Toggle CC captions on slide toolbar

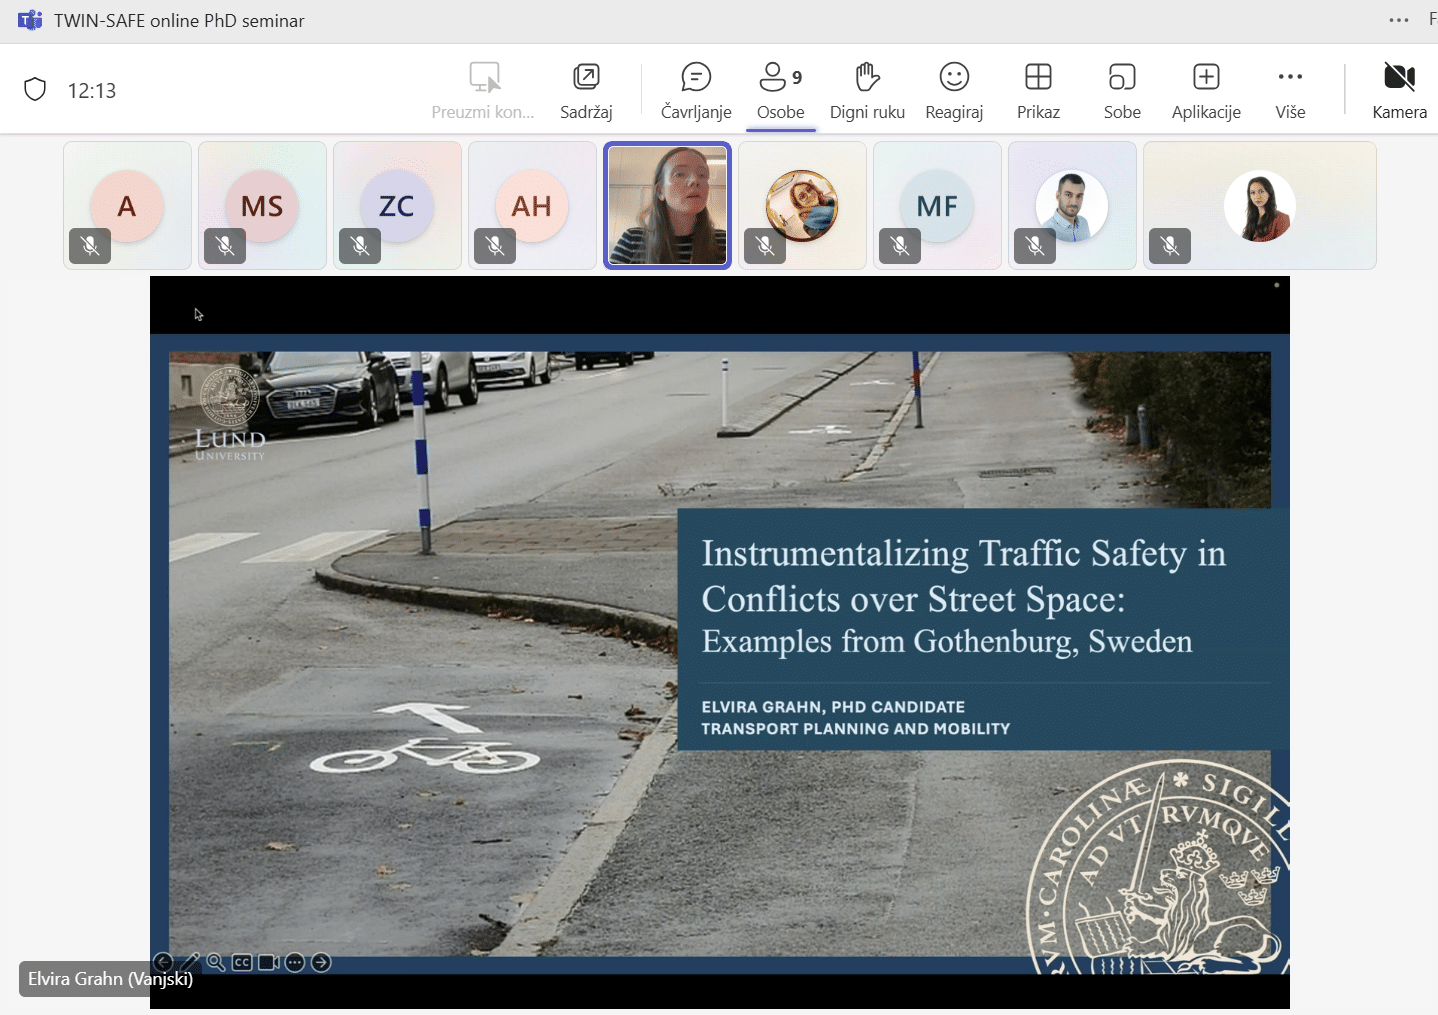click(242, 962)
